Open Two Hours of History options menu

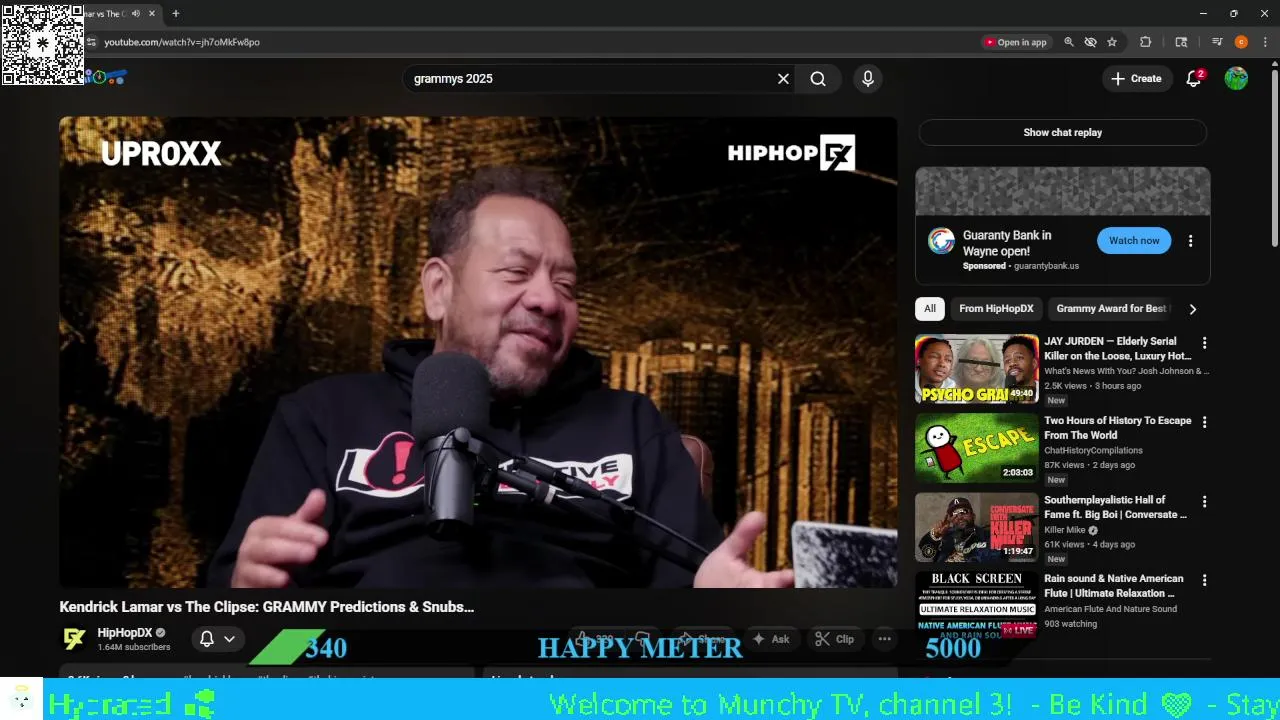(x=1204, y=422)
